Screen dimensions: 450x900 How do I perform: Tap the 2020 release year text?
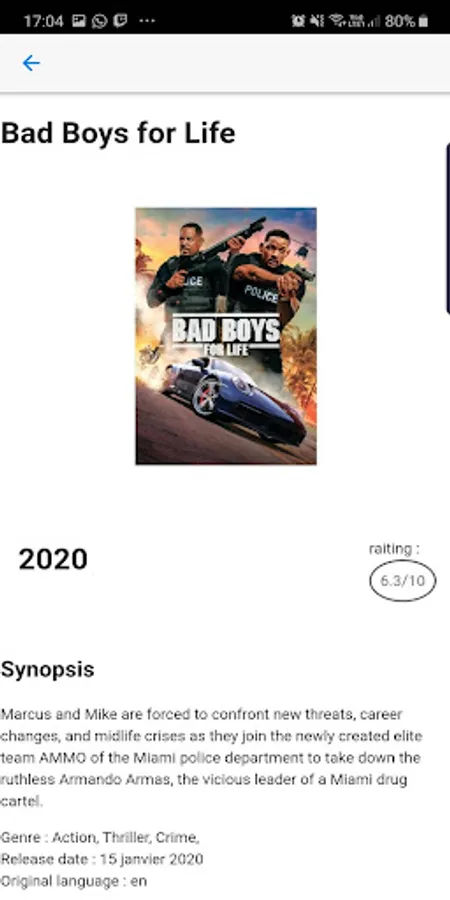53,560
